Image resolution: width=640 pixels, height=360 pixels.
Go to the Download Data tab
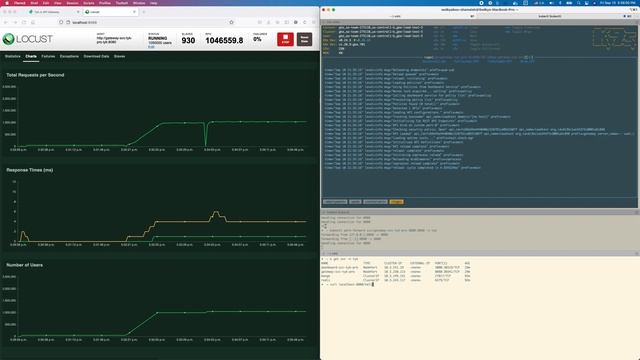[x=96, y=56]
